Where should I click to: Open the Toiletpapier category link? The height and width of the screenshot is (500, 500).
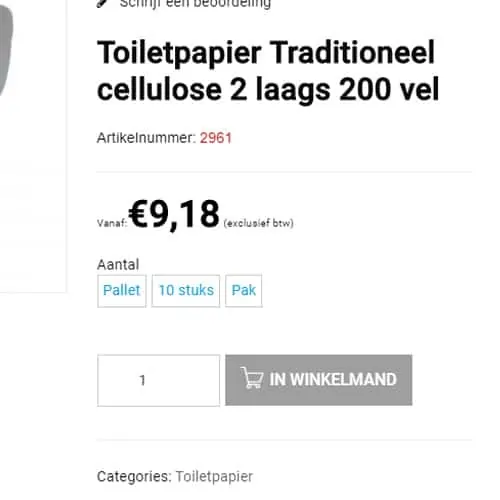tap(214, 476)
